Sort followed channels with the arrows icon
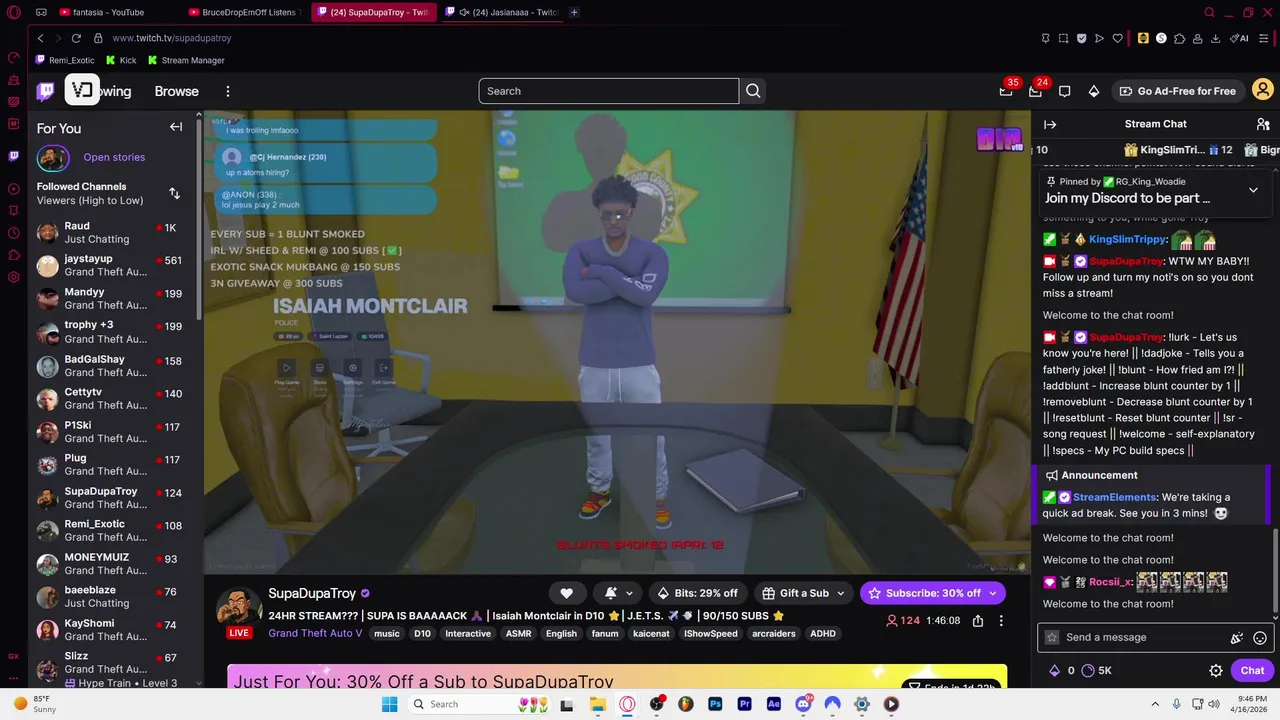 [174, 193]
